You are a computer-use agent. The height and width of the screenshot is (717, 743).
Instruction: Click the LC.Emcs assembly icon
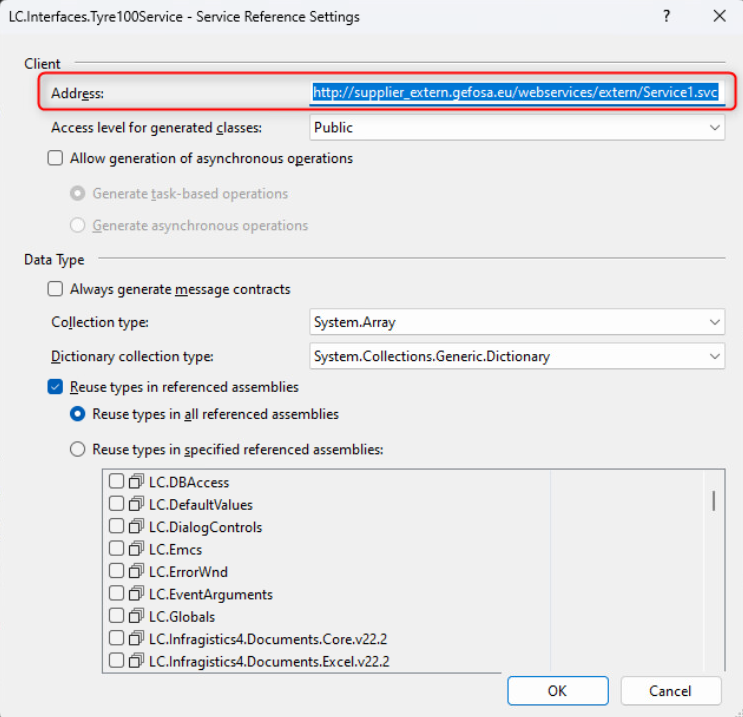(x=136, y=549)
